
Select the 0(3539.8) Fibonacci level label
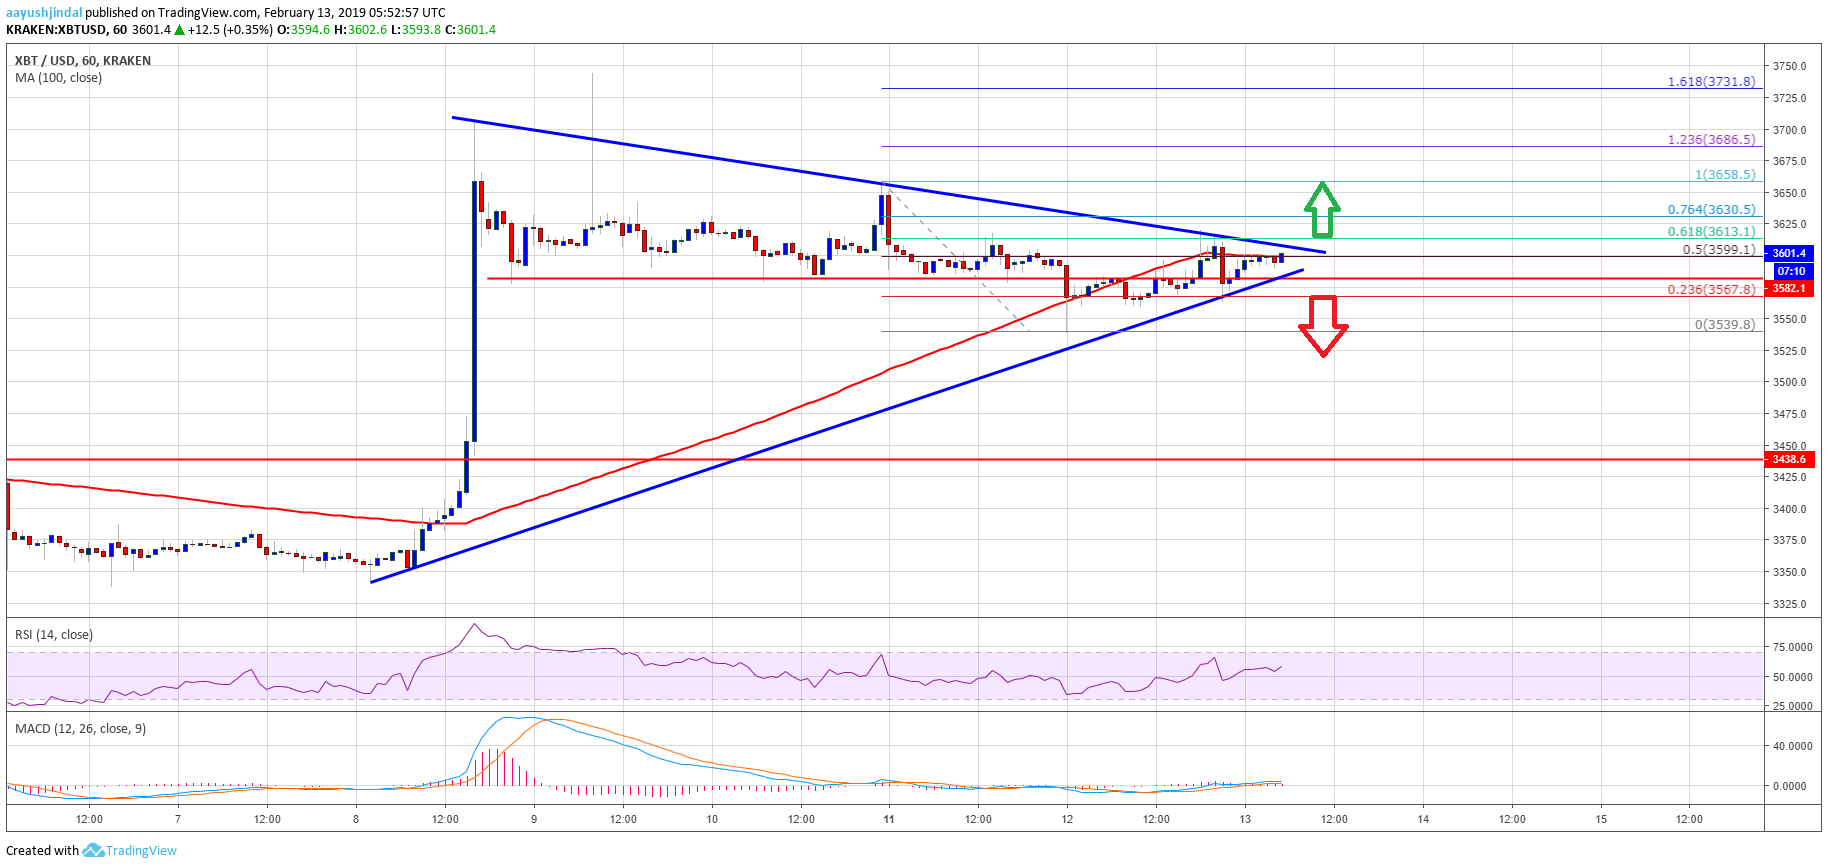[1725, 325]
